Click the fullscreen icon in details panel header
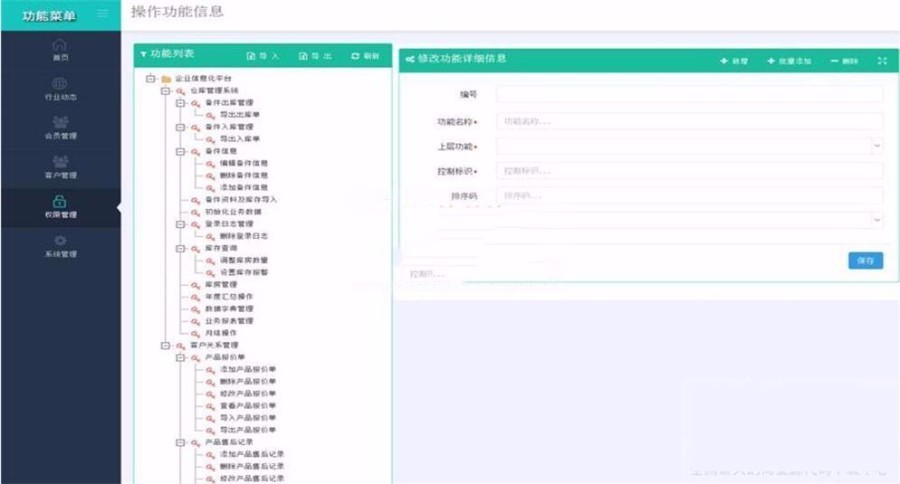The image size is (900, 484). [881, 61]
